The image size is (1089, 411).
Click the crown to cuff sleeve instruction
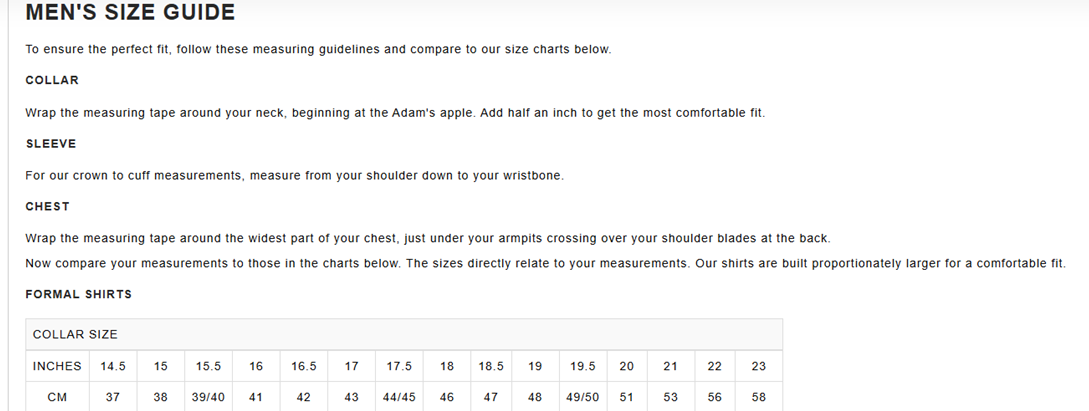[294, 176]
